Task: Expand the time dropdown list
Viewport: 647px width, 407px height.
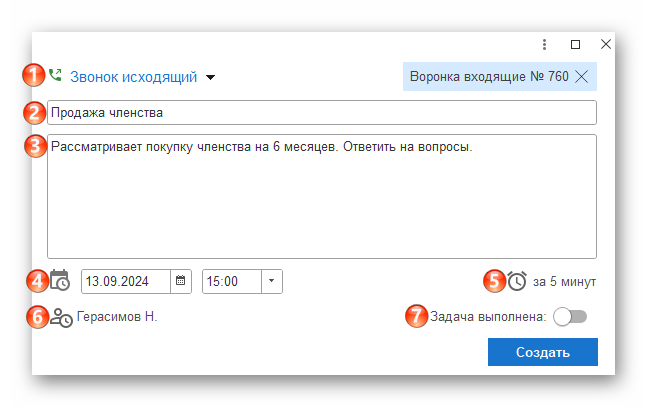Action: click(x=272, y=281)
